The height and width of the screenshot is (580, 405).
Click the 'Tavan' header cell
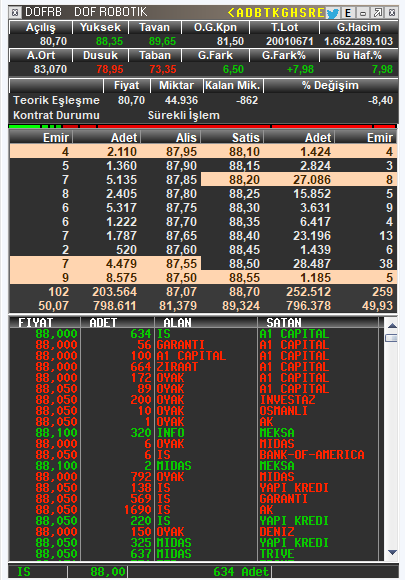(155, 27)
